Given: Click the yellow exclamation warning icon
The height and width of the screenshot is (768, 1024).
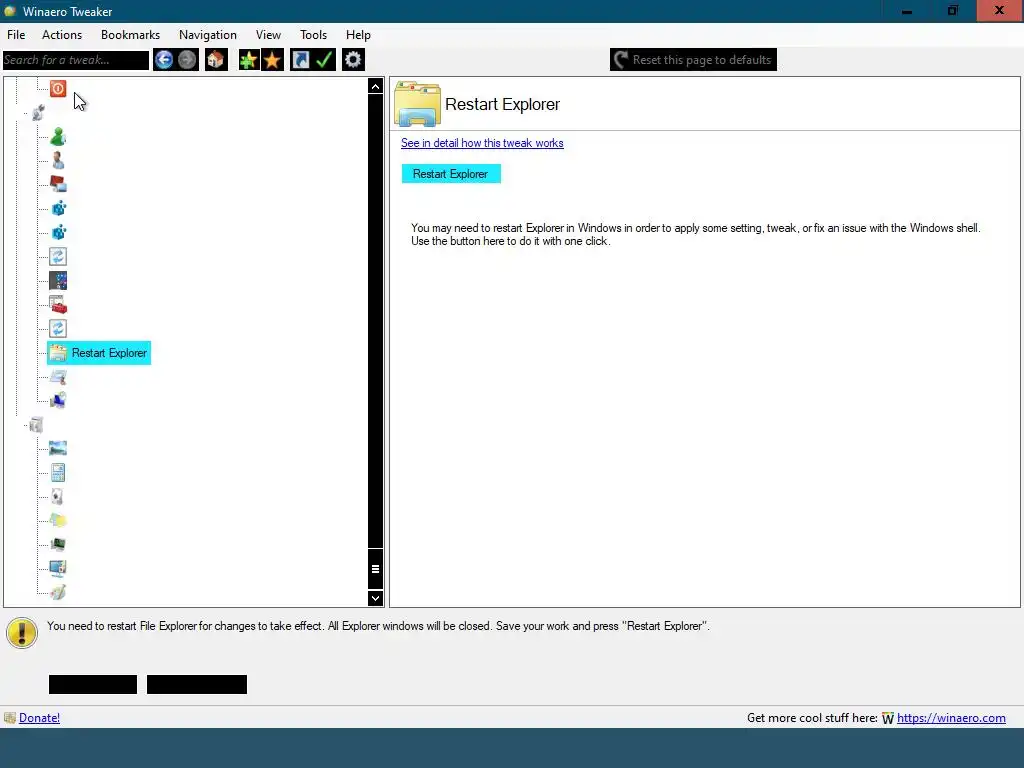Looking at the screenshot, I should coord(22,633).
